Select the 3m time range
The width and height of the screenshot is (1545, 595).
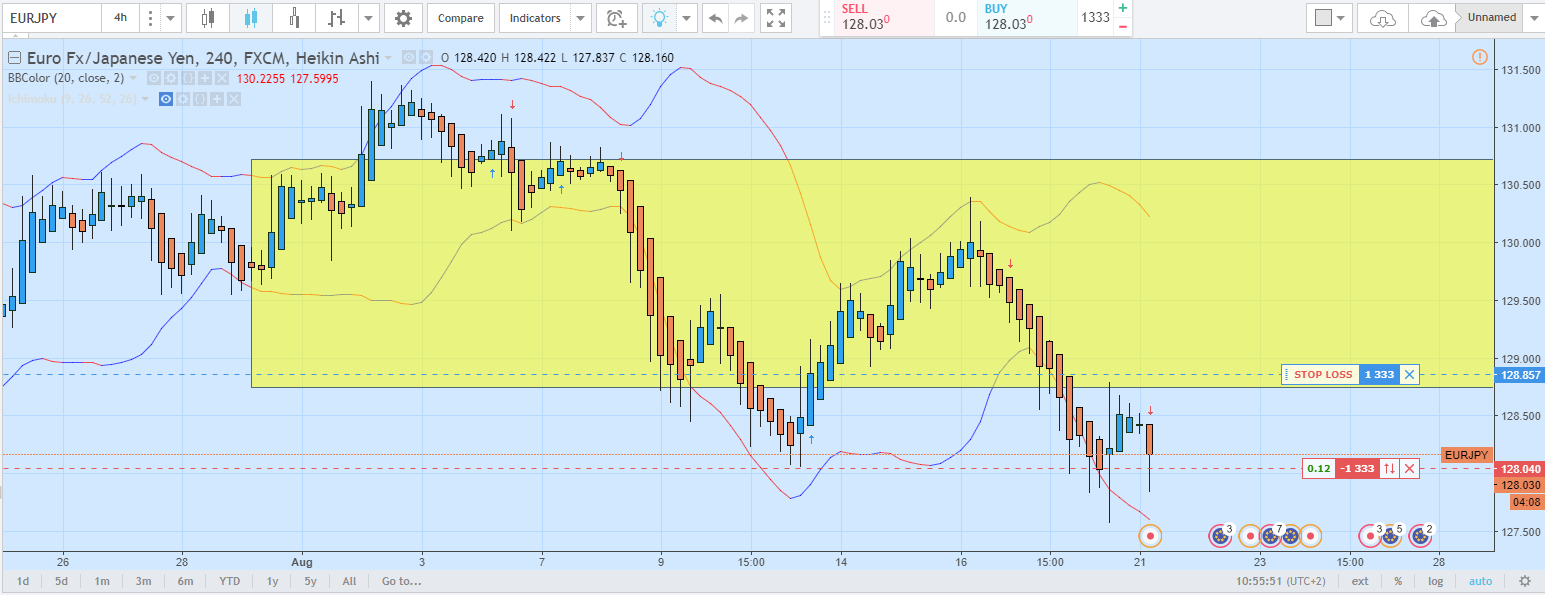(x=143, y=581)
